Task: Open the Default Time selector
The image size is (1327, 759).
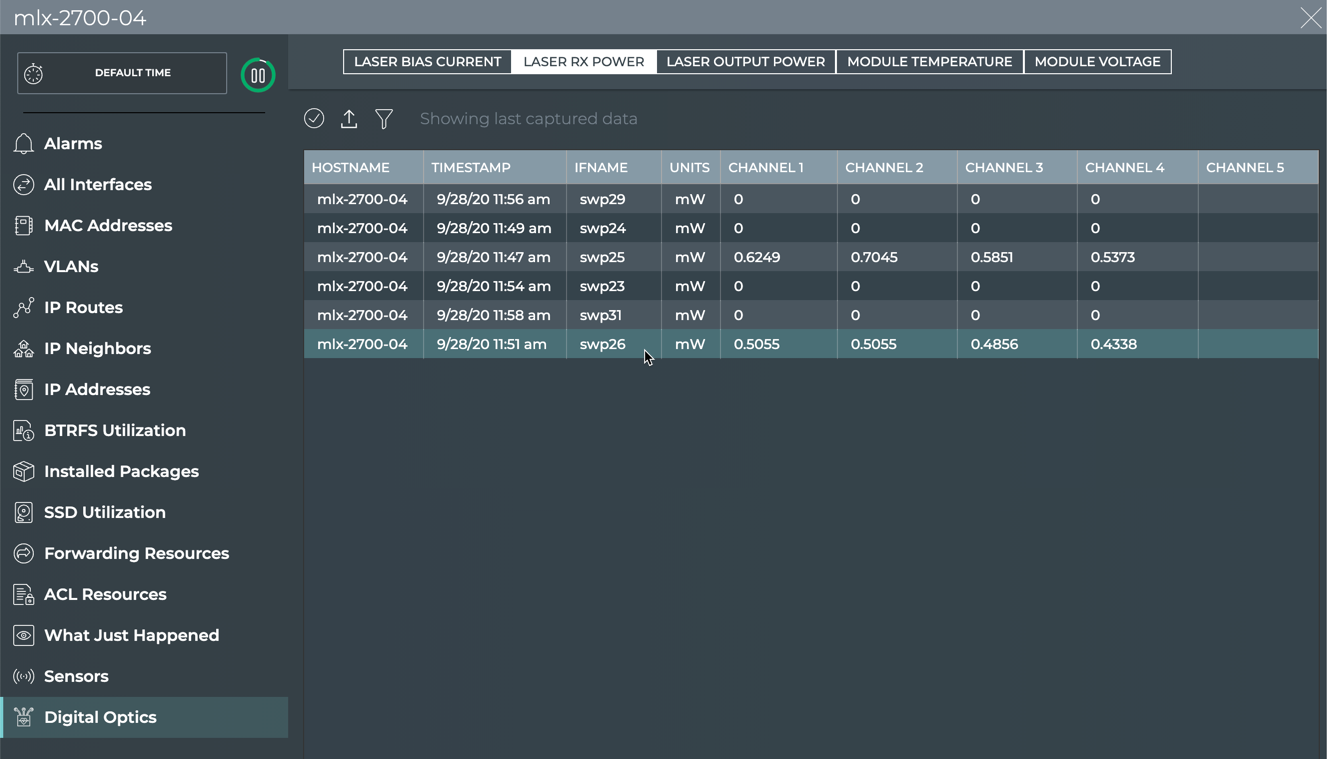Action: coord(122,73)
